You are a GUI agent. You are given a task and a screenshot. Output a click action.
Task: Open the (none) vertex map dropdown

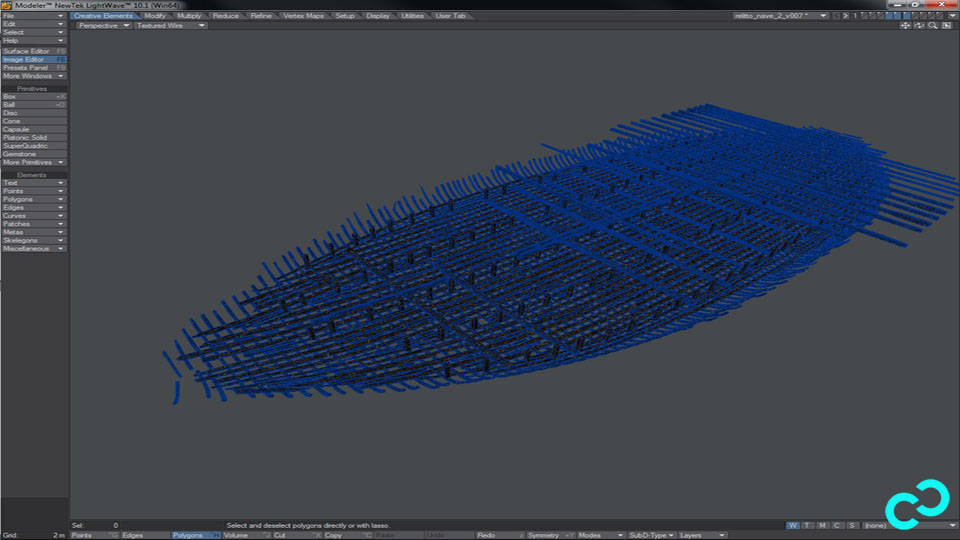click(x=909, y=525)
